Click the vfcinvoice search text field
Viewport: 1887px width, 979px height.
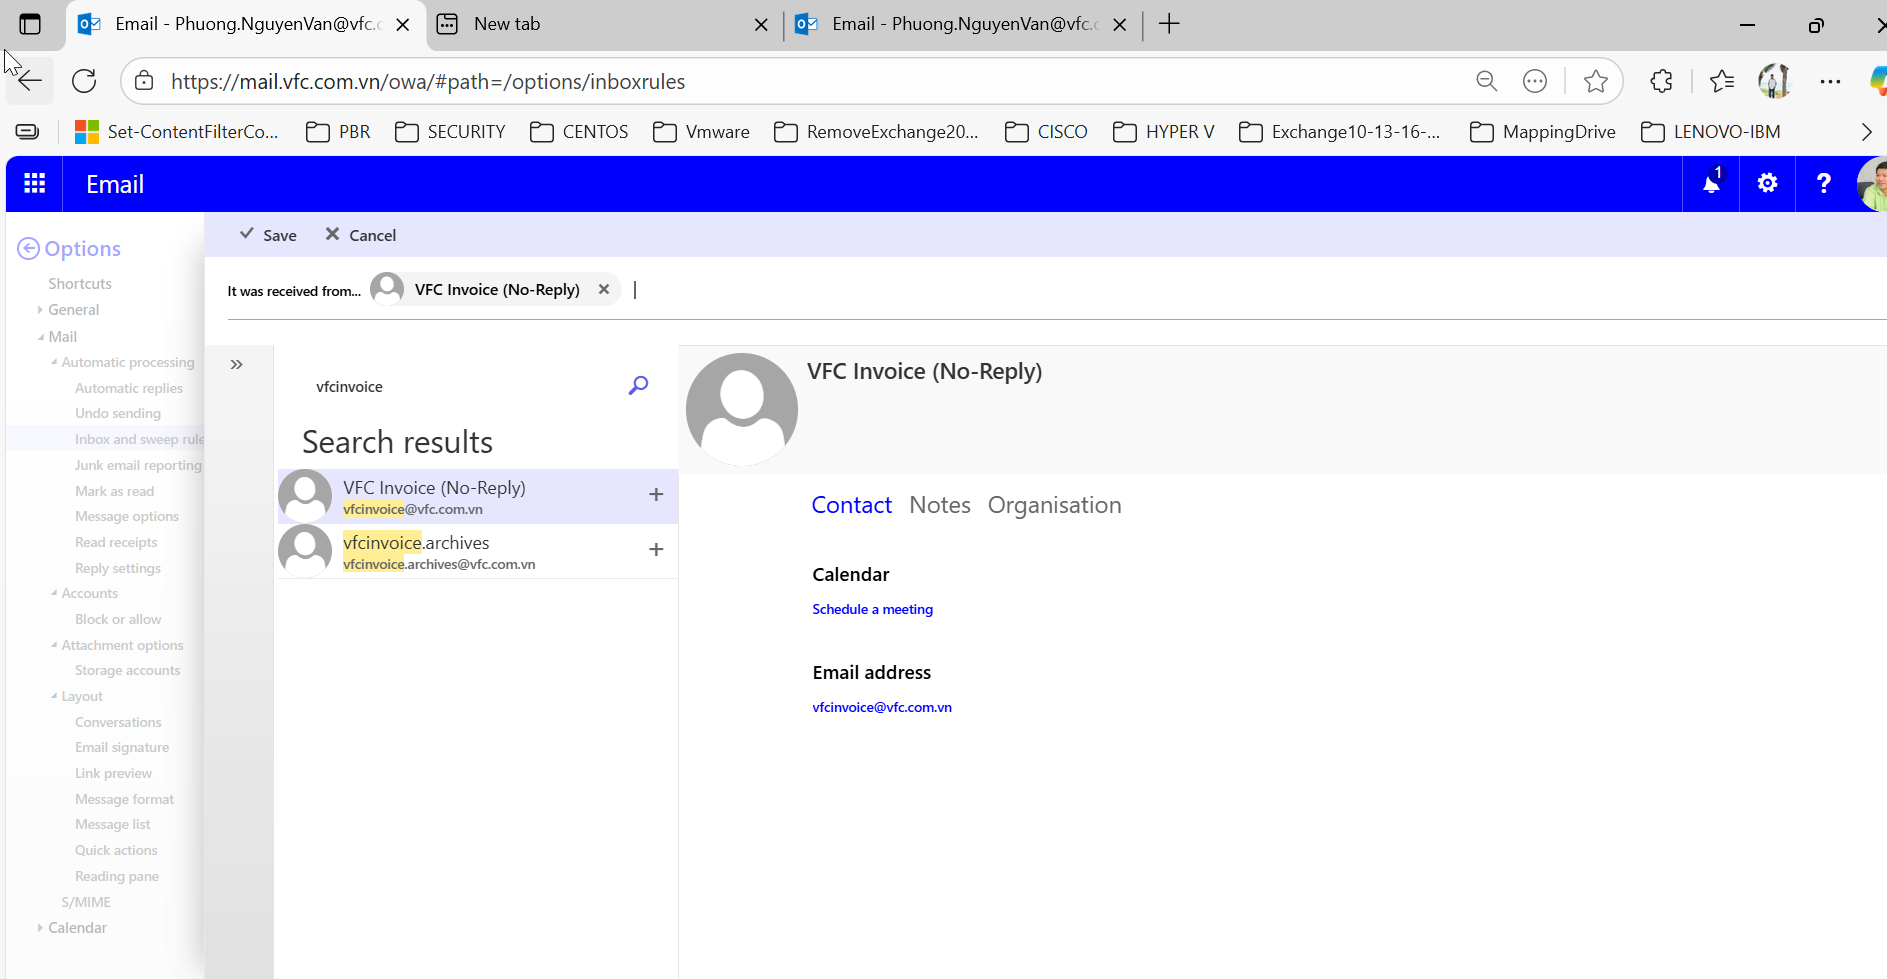pos(460,387)
